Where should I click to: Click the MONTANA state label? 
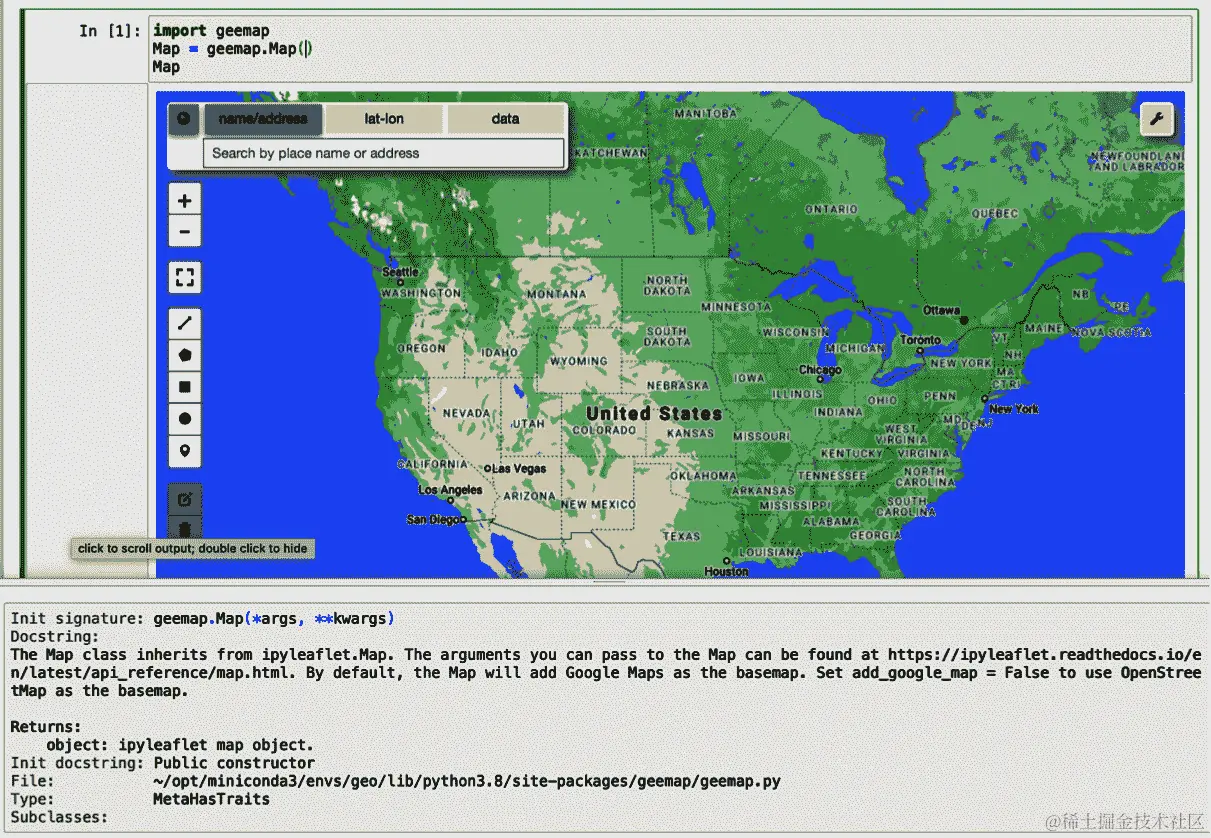point(556,294)
